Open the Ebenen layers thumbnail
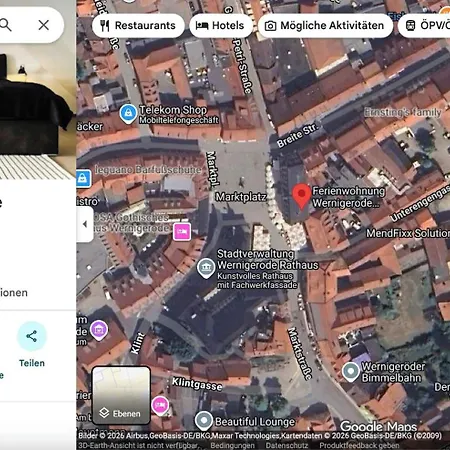 click(x=121, y=395)
